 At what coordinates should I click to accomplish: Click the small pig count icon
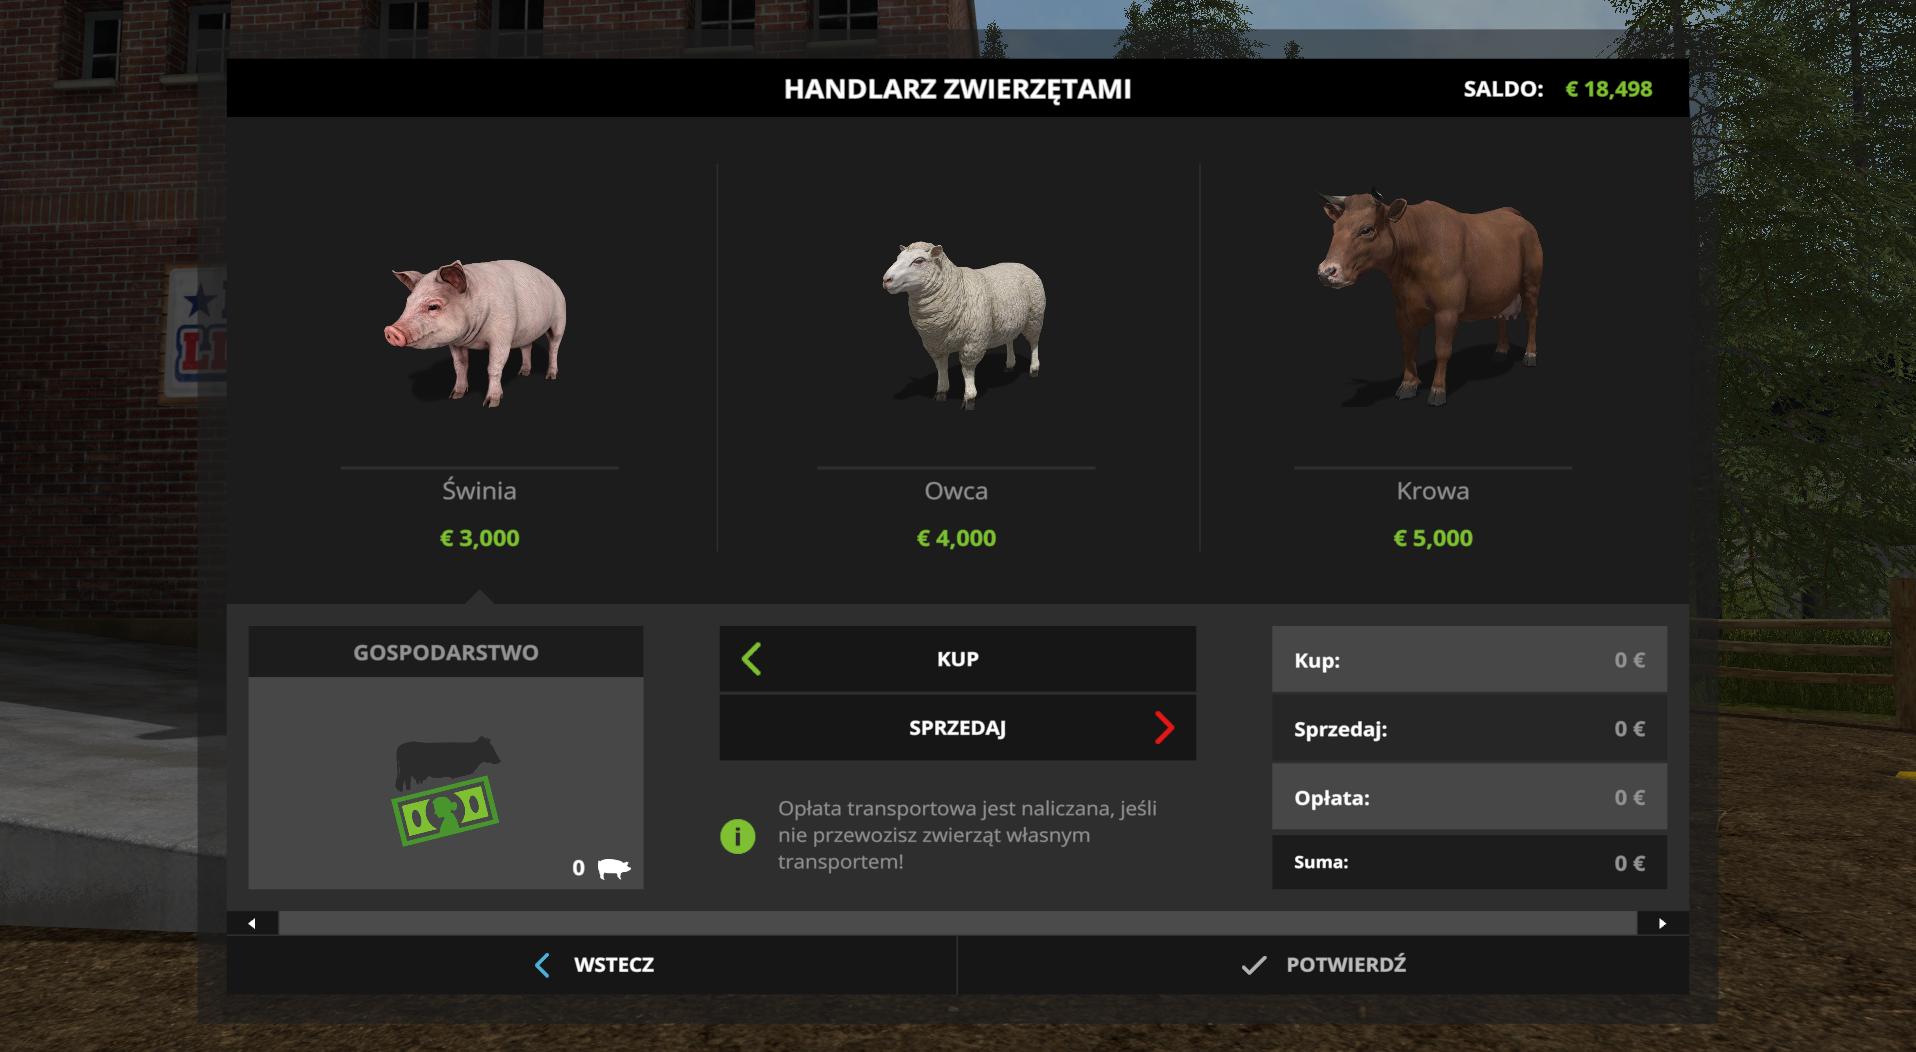(x=614, y=868)
